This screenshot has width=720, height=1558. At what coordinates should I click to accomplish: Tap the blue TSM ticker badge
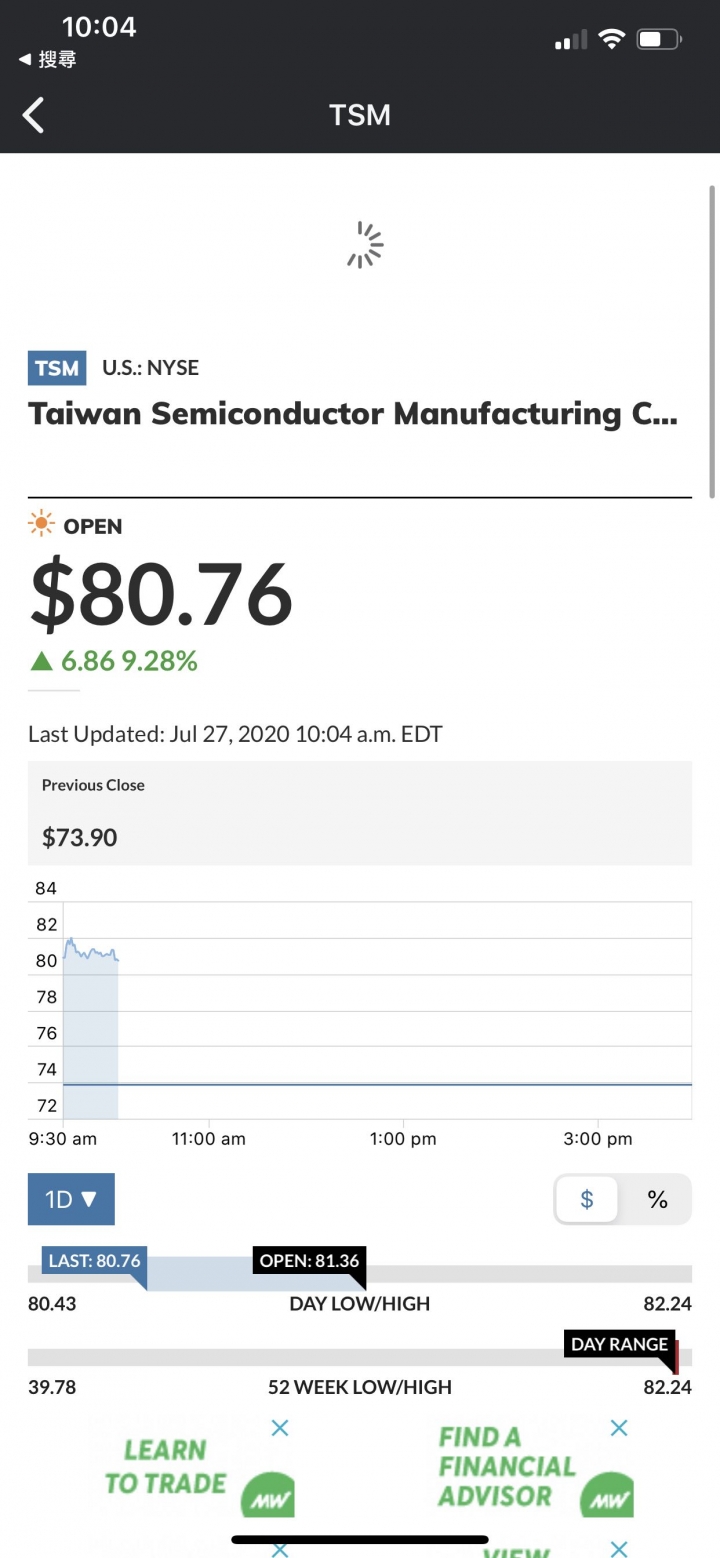[x=57, y=368]
